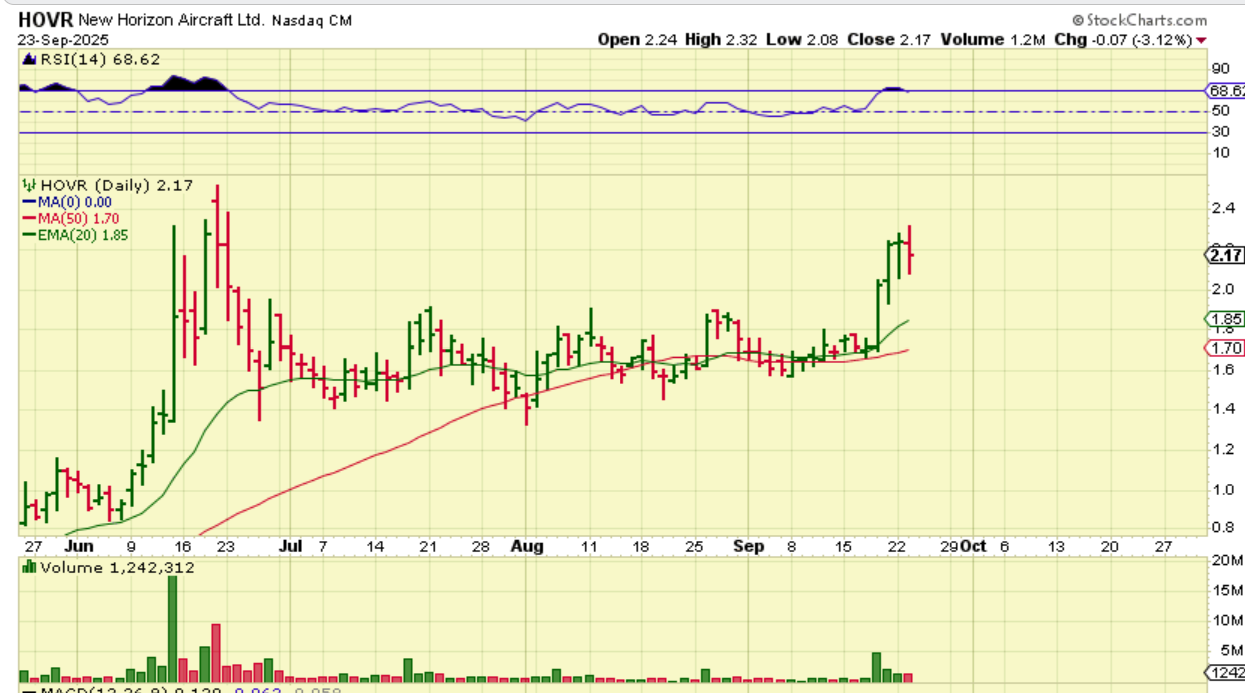Click the date 23-Sep-2025 under the title
The image size is (1245, 693).
(x=57, y=40)
